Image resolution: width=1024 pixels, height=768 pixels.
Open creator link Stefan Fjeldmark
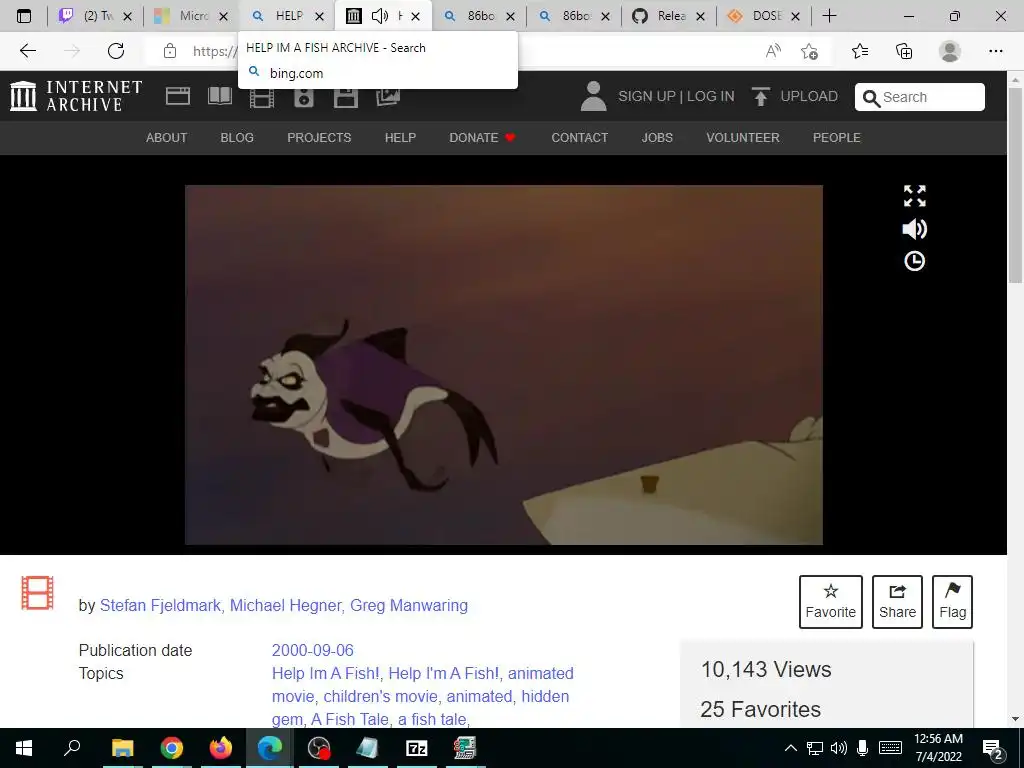[x=160, y=605]
